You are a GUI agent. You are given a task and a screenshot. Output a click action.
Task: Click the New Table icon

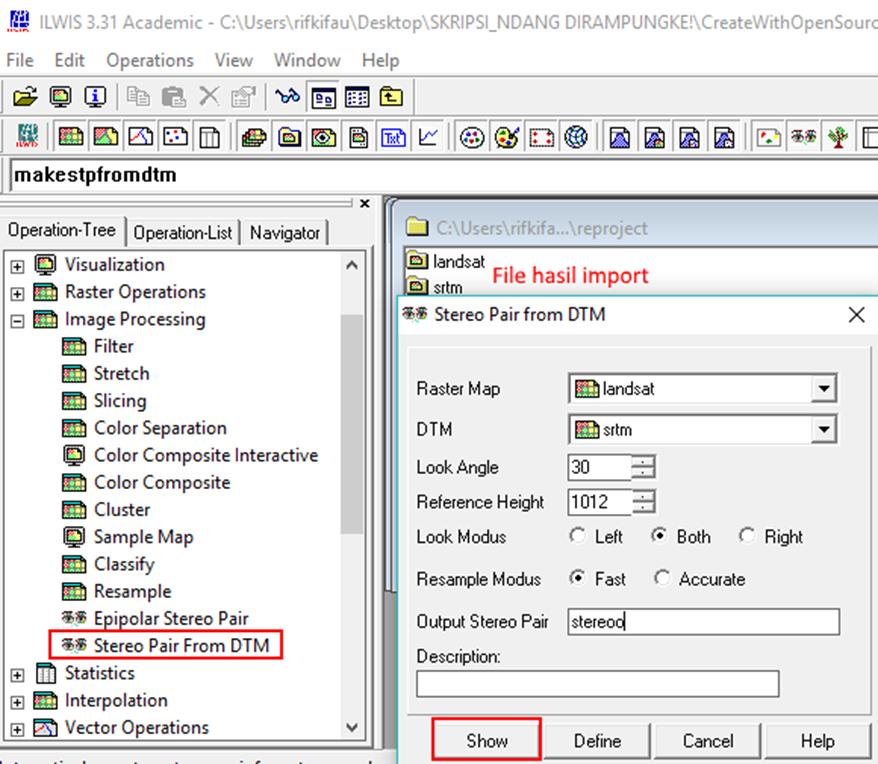pyautogui.click(x=209, y=137)
